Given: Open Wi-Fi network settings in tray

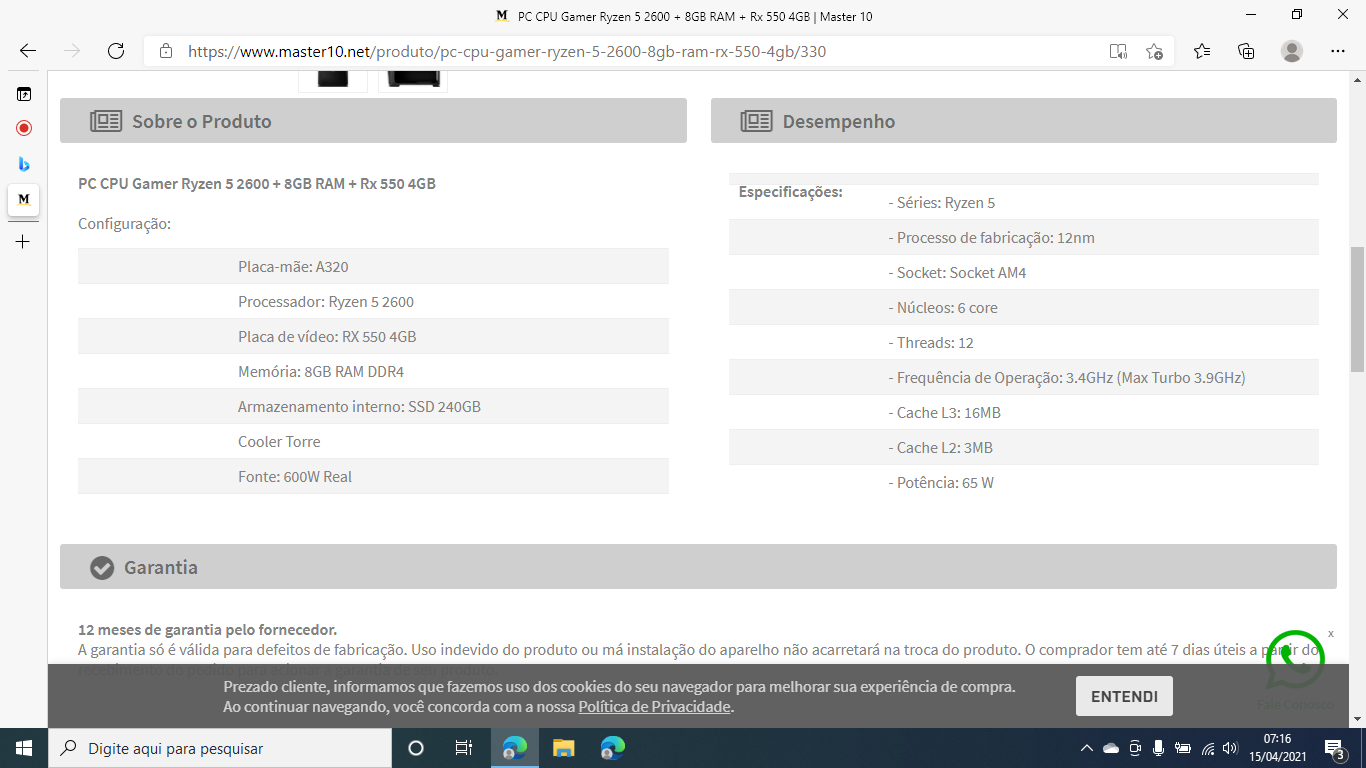Looking at the screenshot, I should pyautogui.click(x=1207, y=748).
